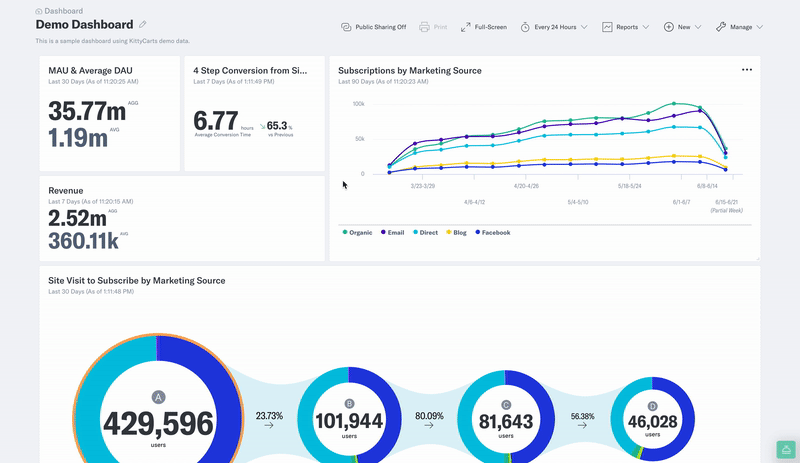Enter Full-Screen mode via label
The height and width of the screenshot is (463, 800).
click(491, 27)
